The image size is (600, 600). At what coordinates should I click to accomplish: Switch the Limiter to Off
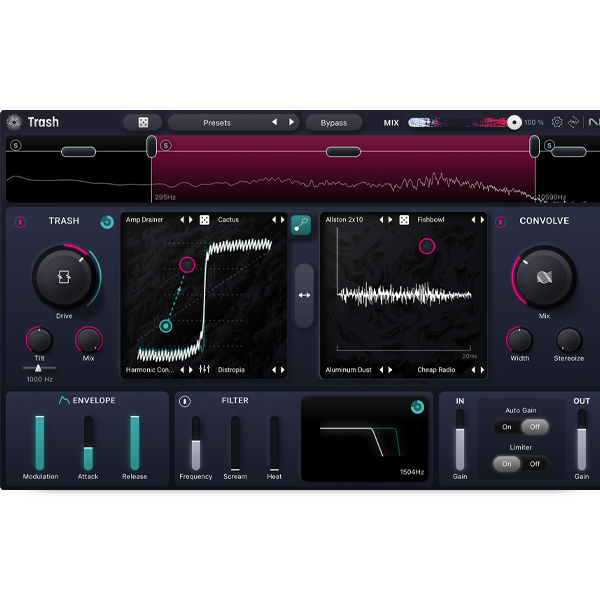tap(534, 463)
